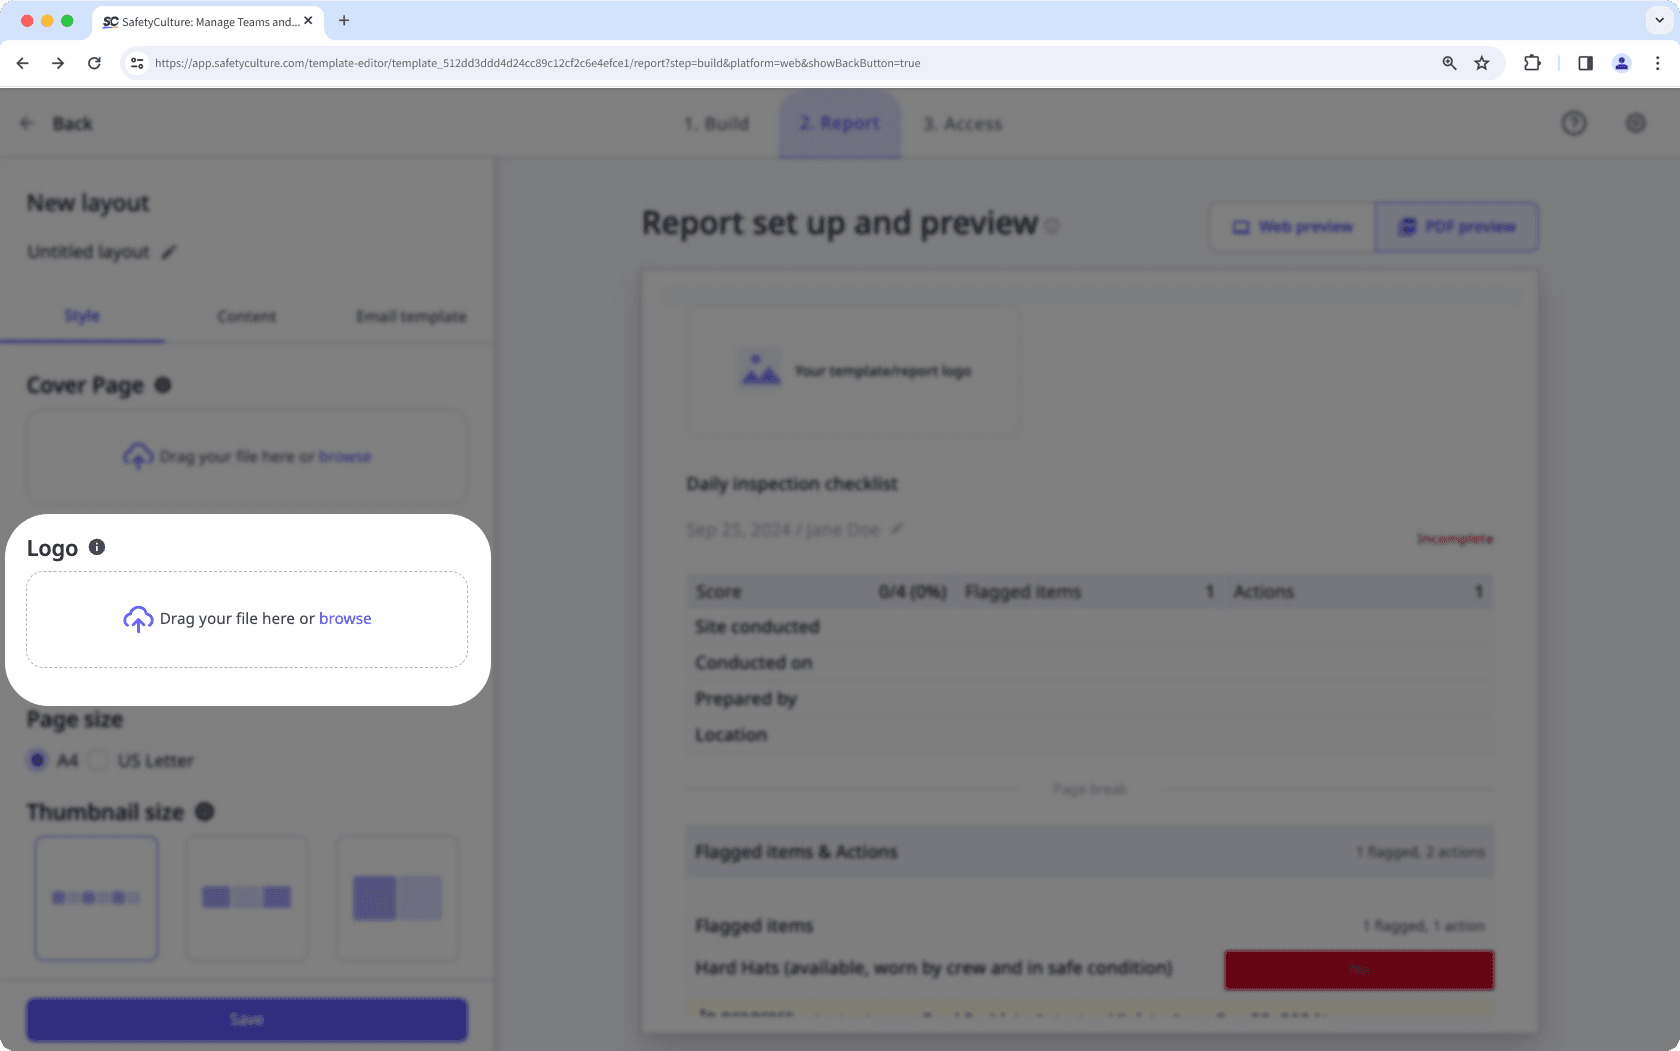Open the Email template tab
This screenshot has width=1680, height=1051.
[x=410, y=316]
